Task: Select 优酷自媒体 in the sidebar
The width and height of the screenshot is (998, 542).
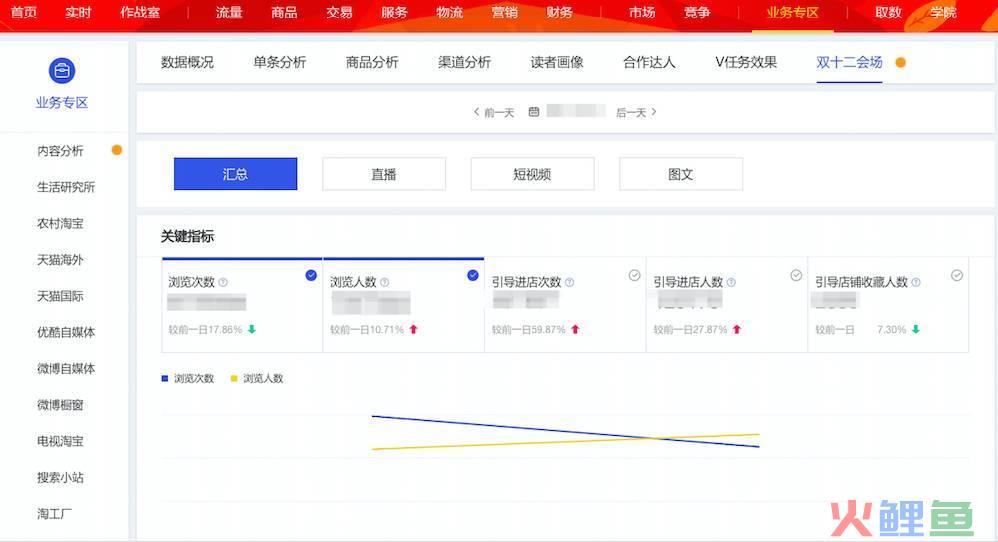Action: (66, 332)
